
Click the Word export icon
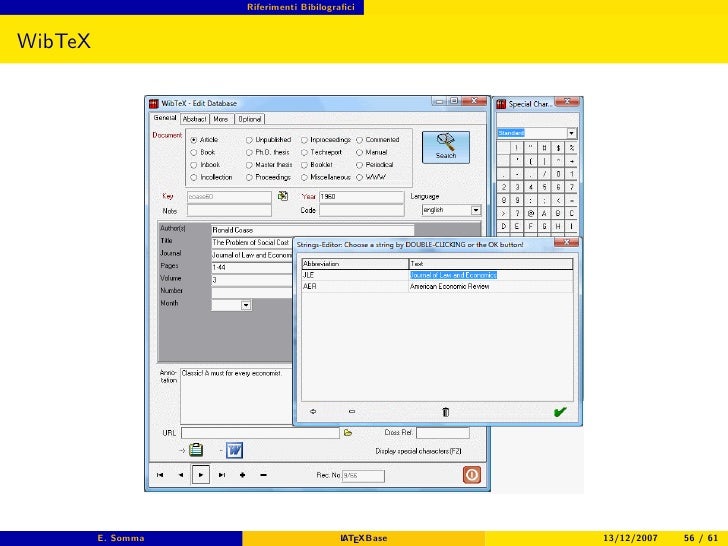[x=234, y=450]
